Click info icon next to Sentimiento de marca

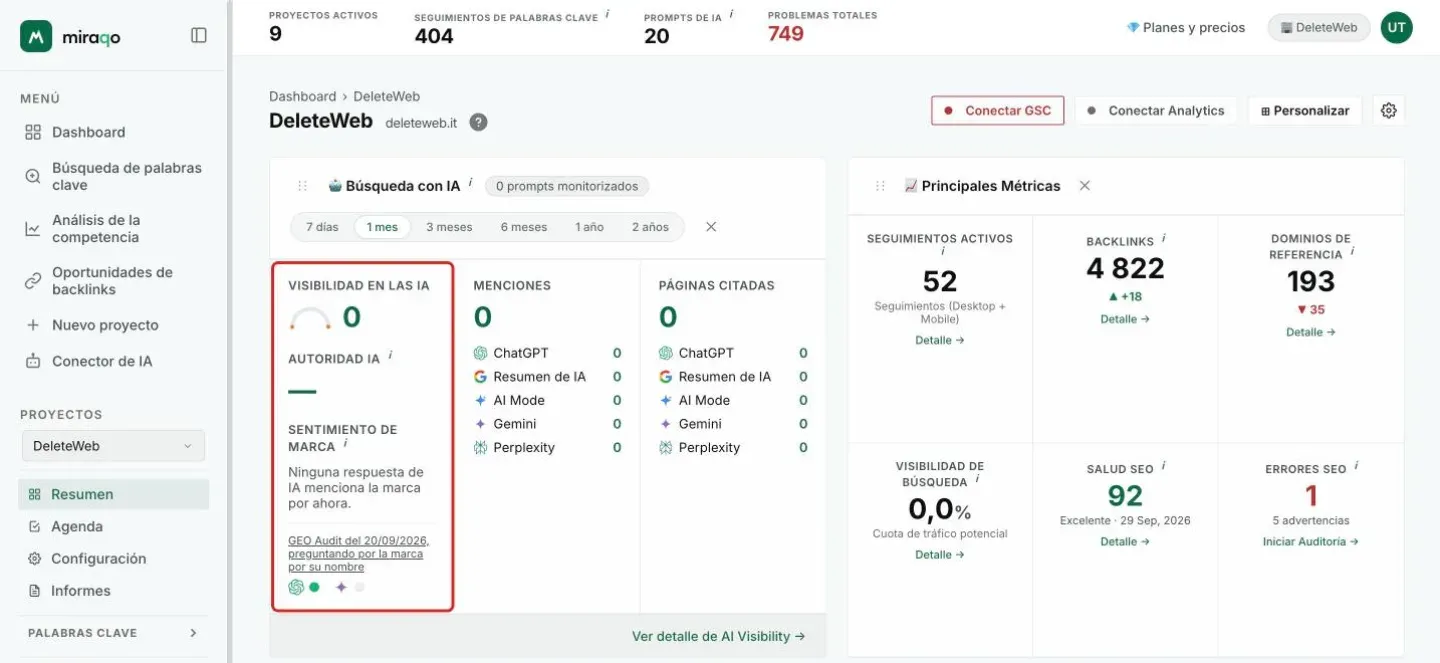tap(345, 443)
